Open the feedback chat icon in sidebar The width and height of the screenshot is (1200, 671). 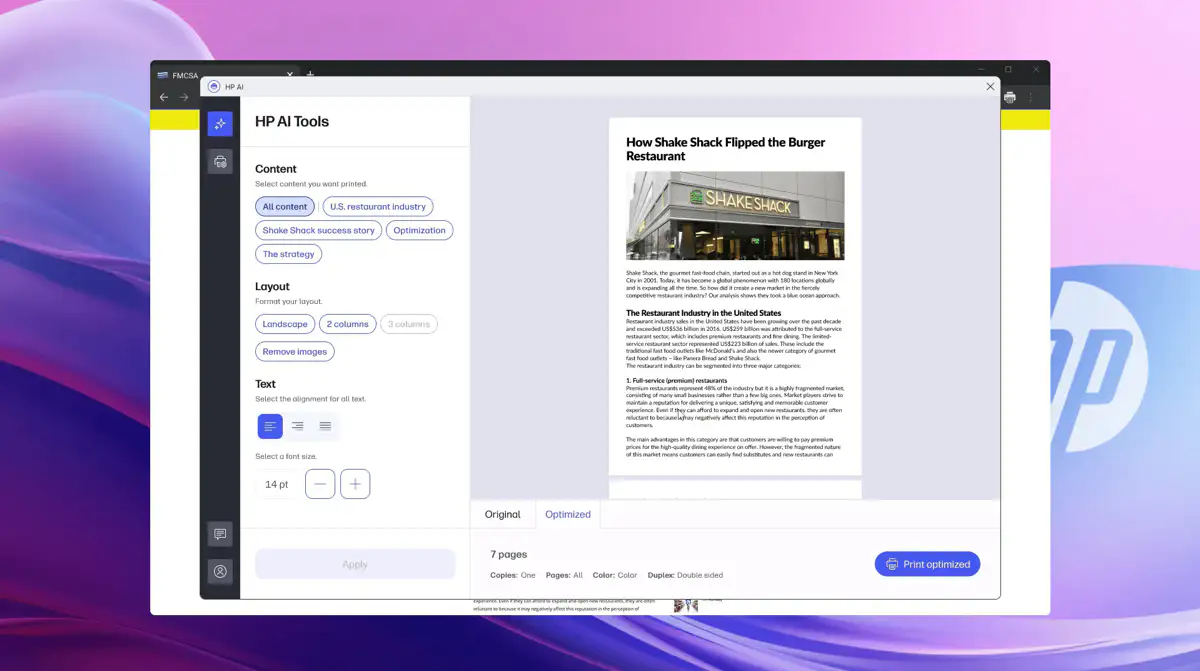220,534
